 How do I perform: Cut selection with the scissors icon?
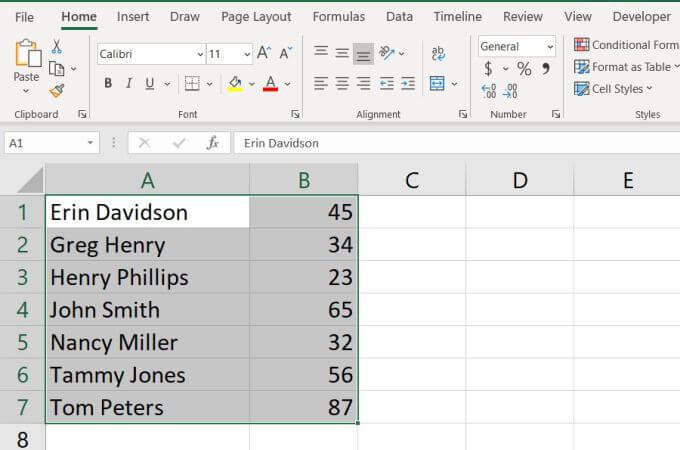[x=56, y=46]
